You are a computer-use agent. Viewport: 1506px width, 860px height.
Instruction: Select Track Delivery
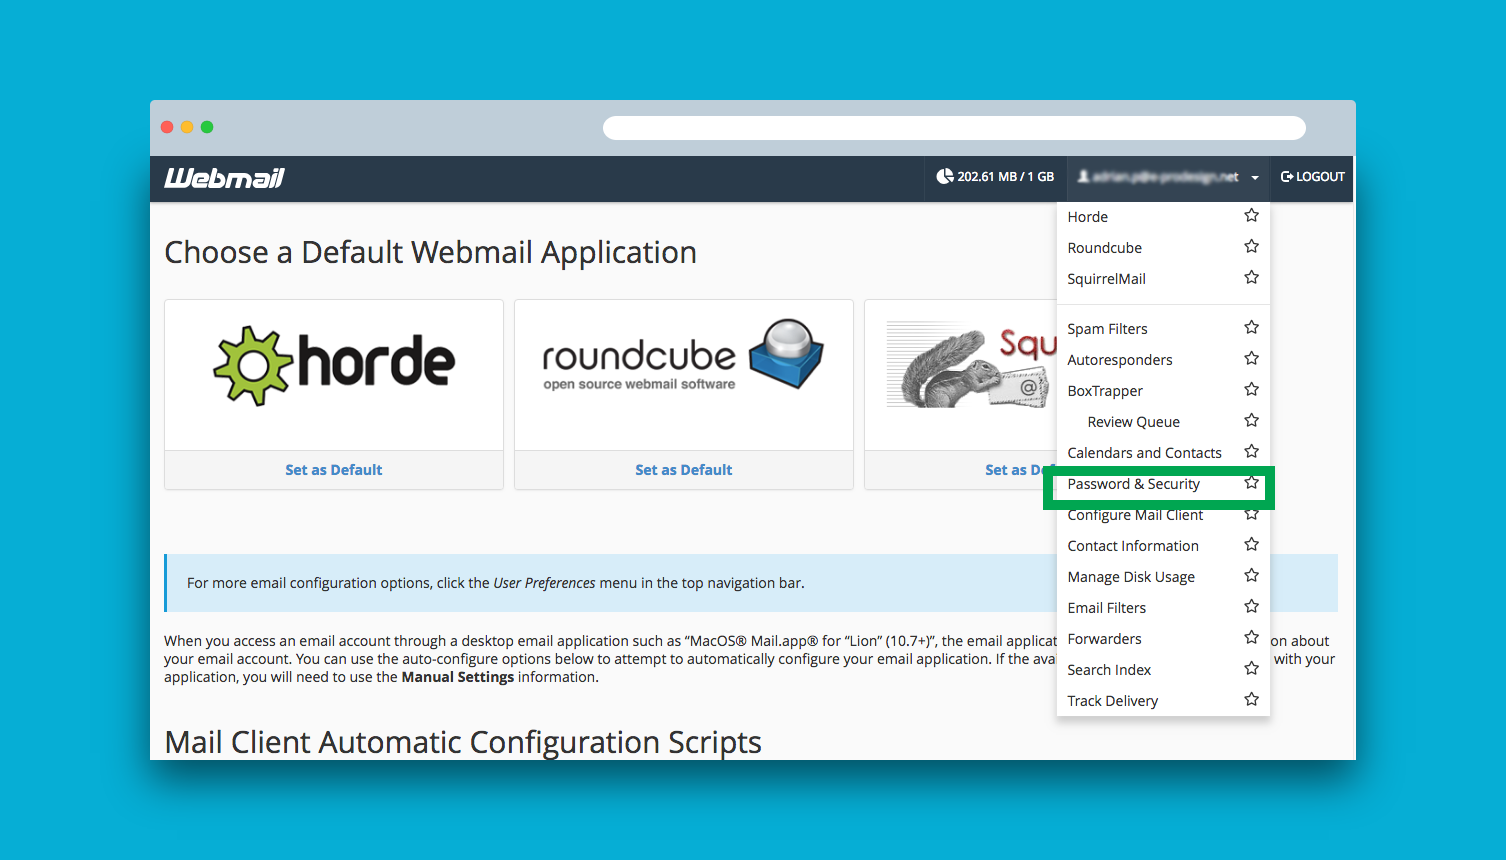(1112, 701)
